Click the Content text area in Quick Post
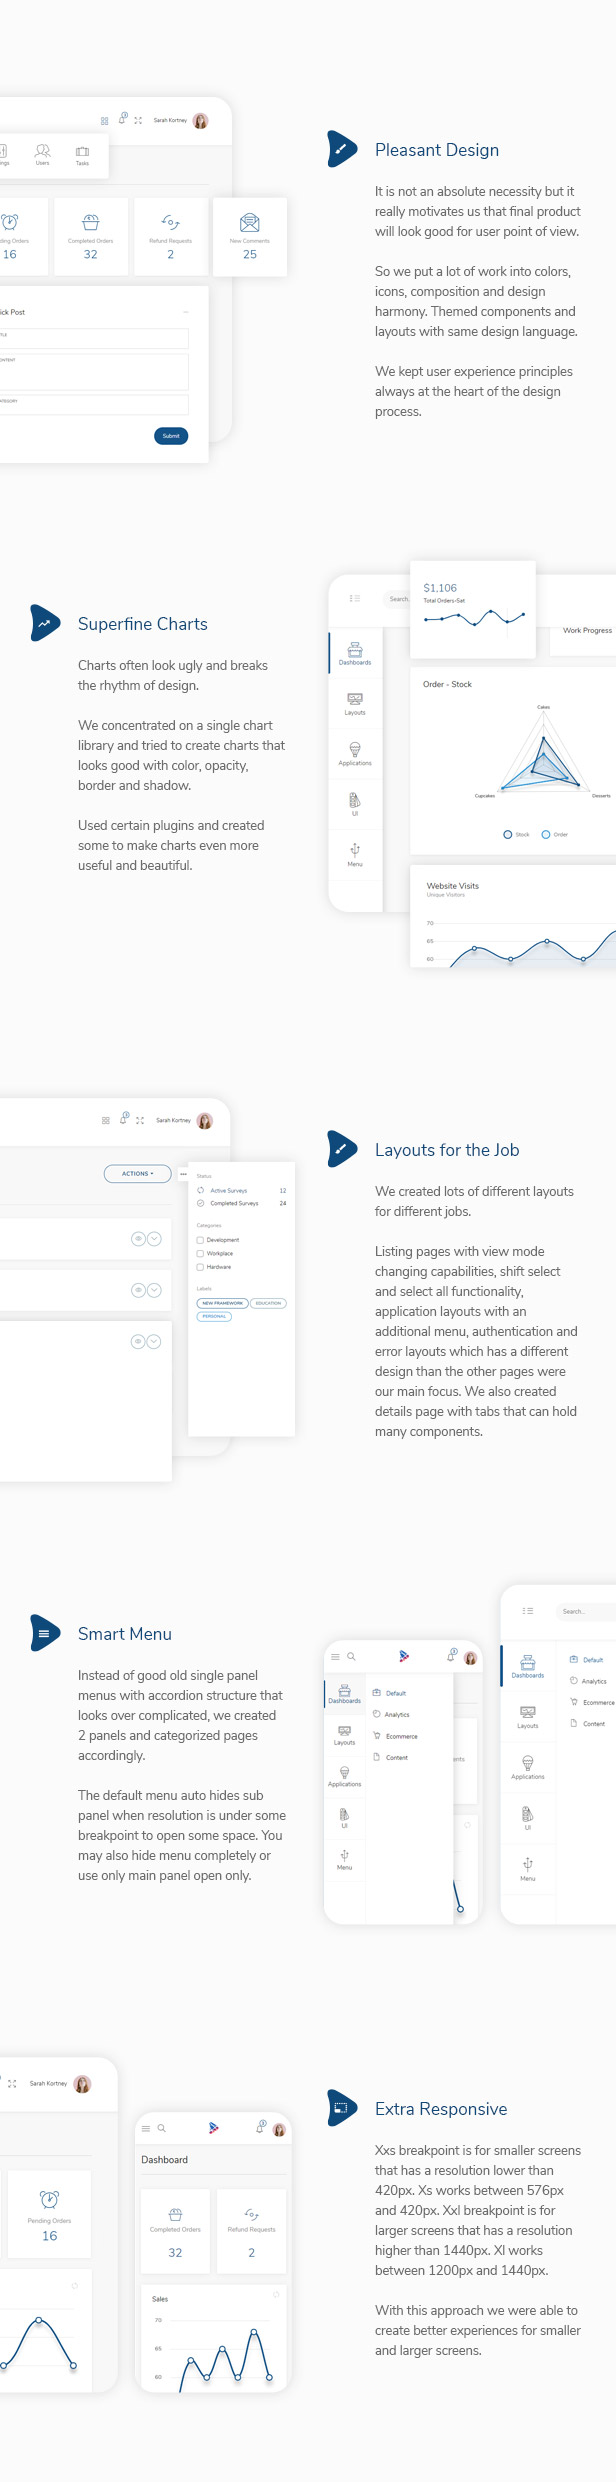This screenshot has height=2482, width=616. point(94,371)
